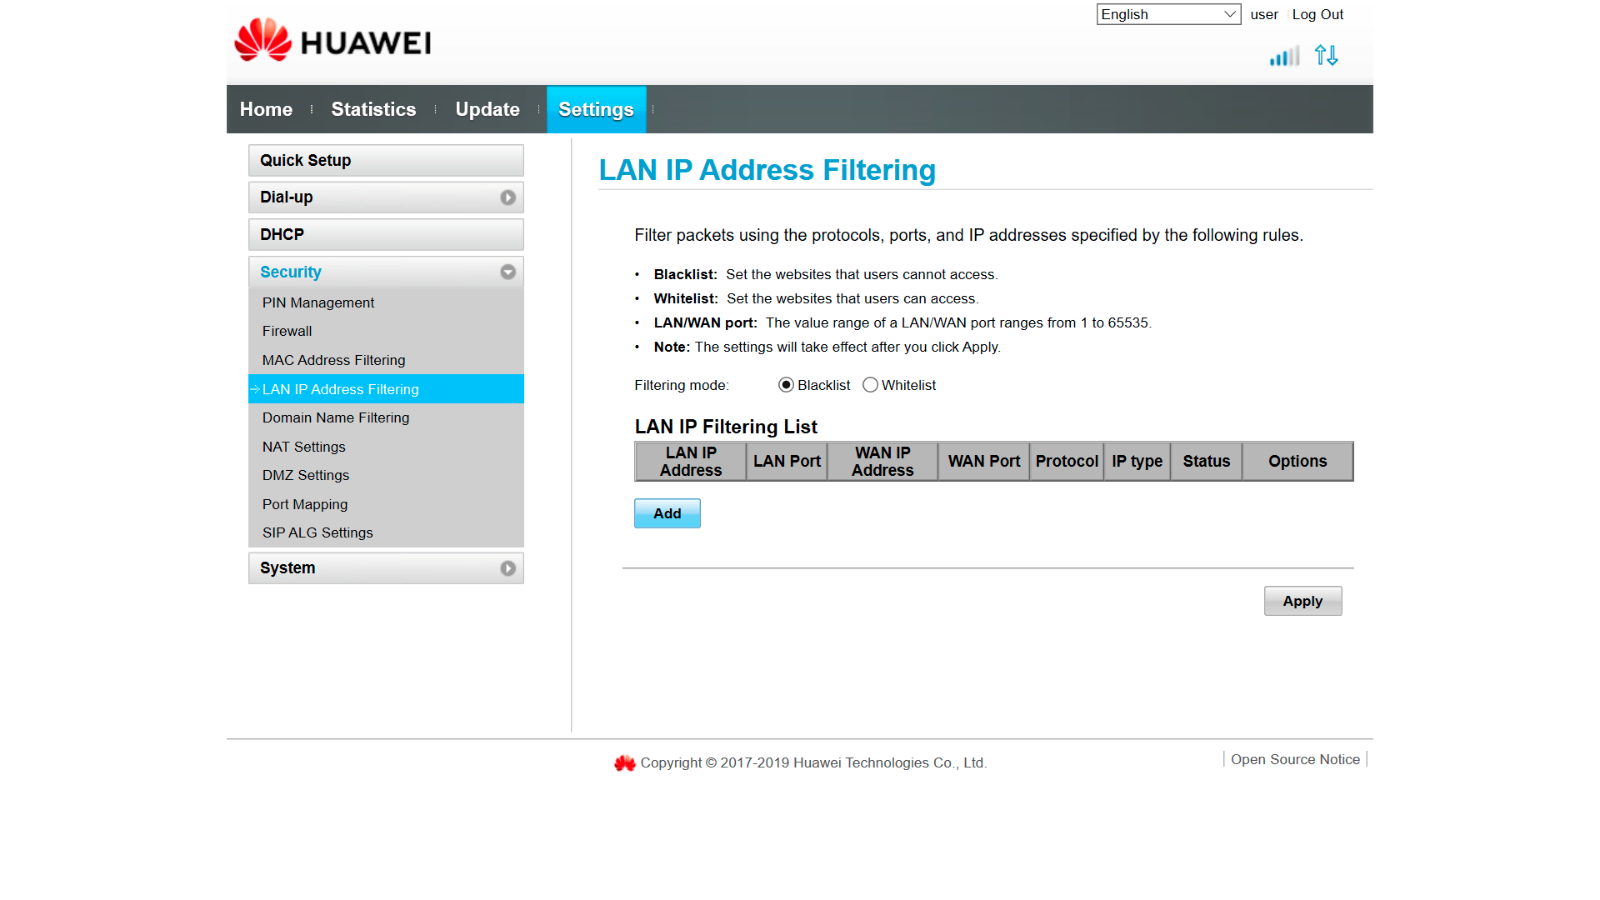Click the data transfer arrows icon

1326,56
